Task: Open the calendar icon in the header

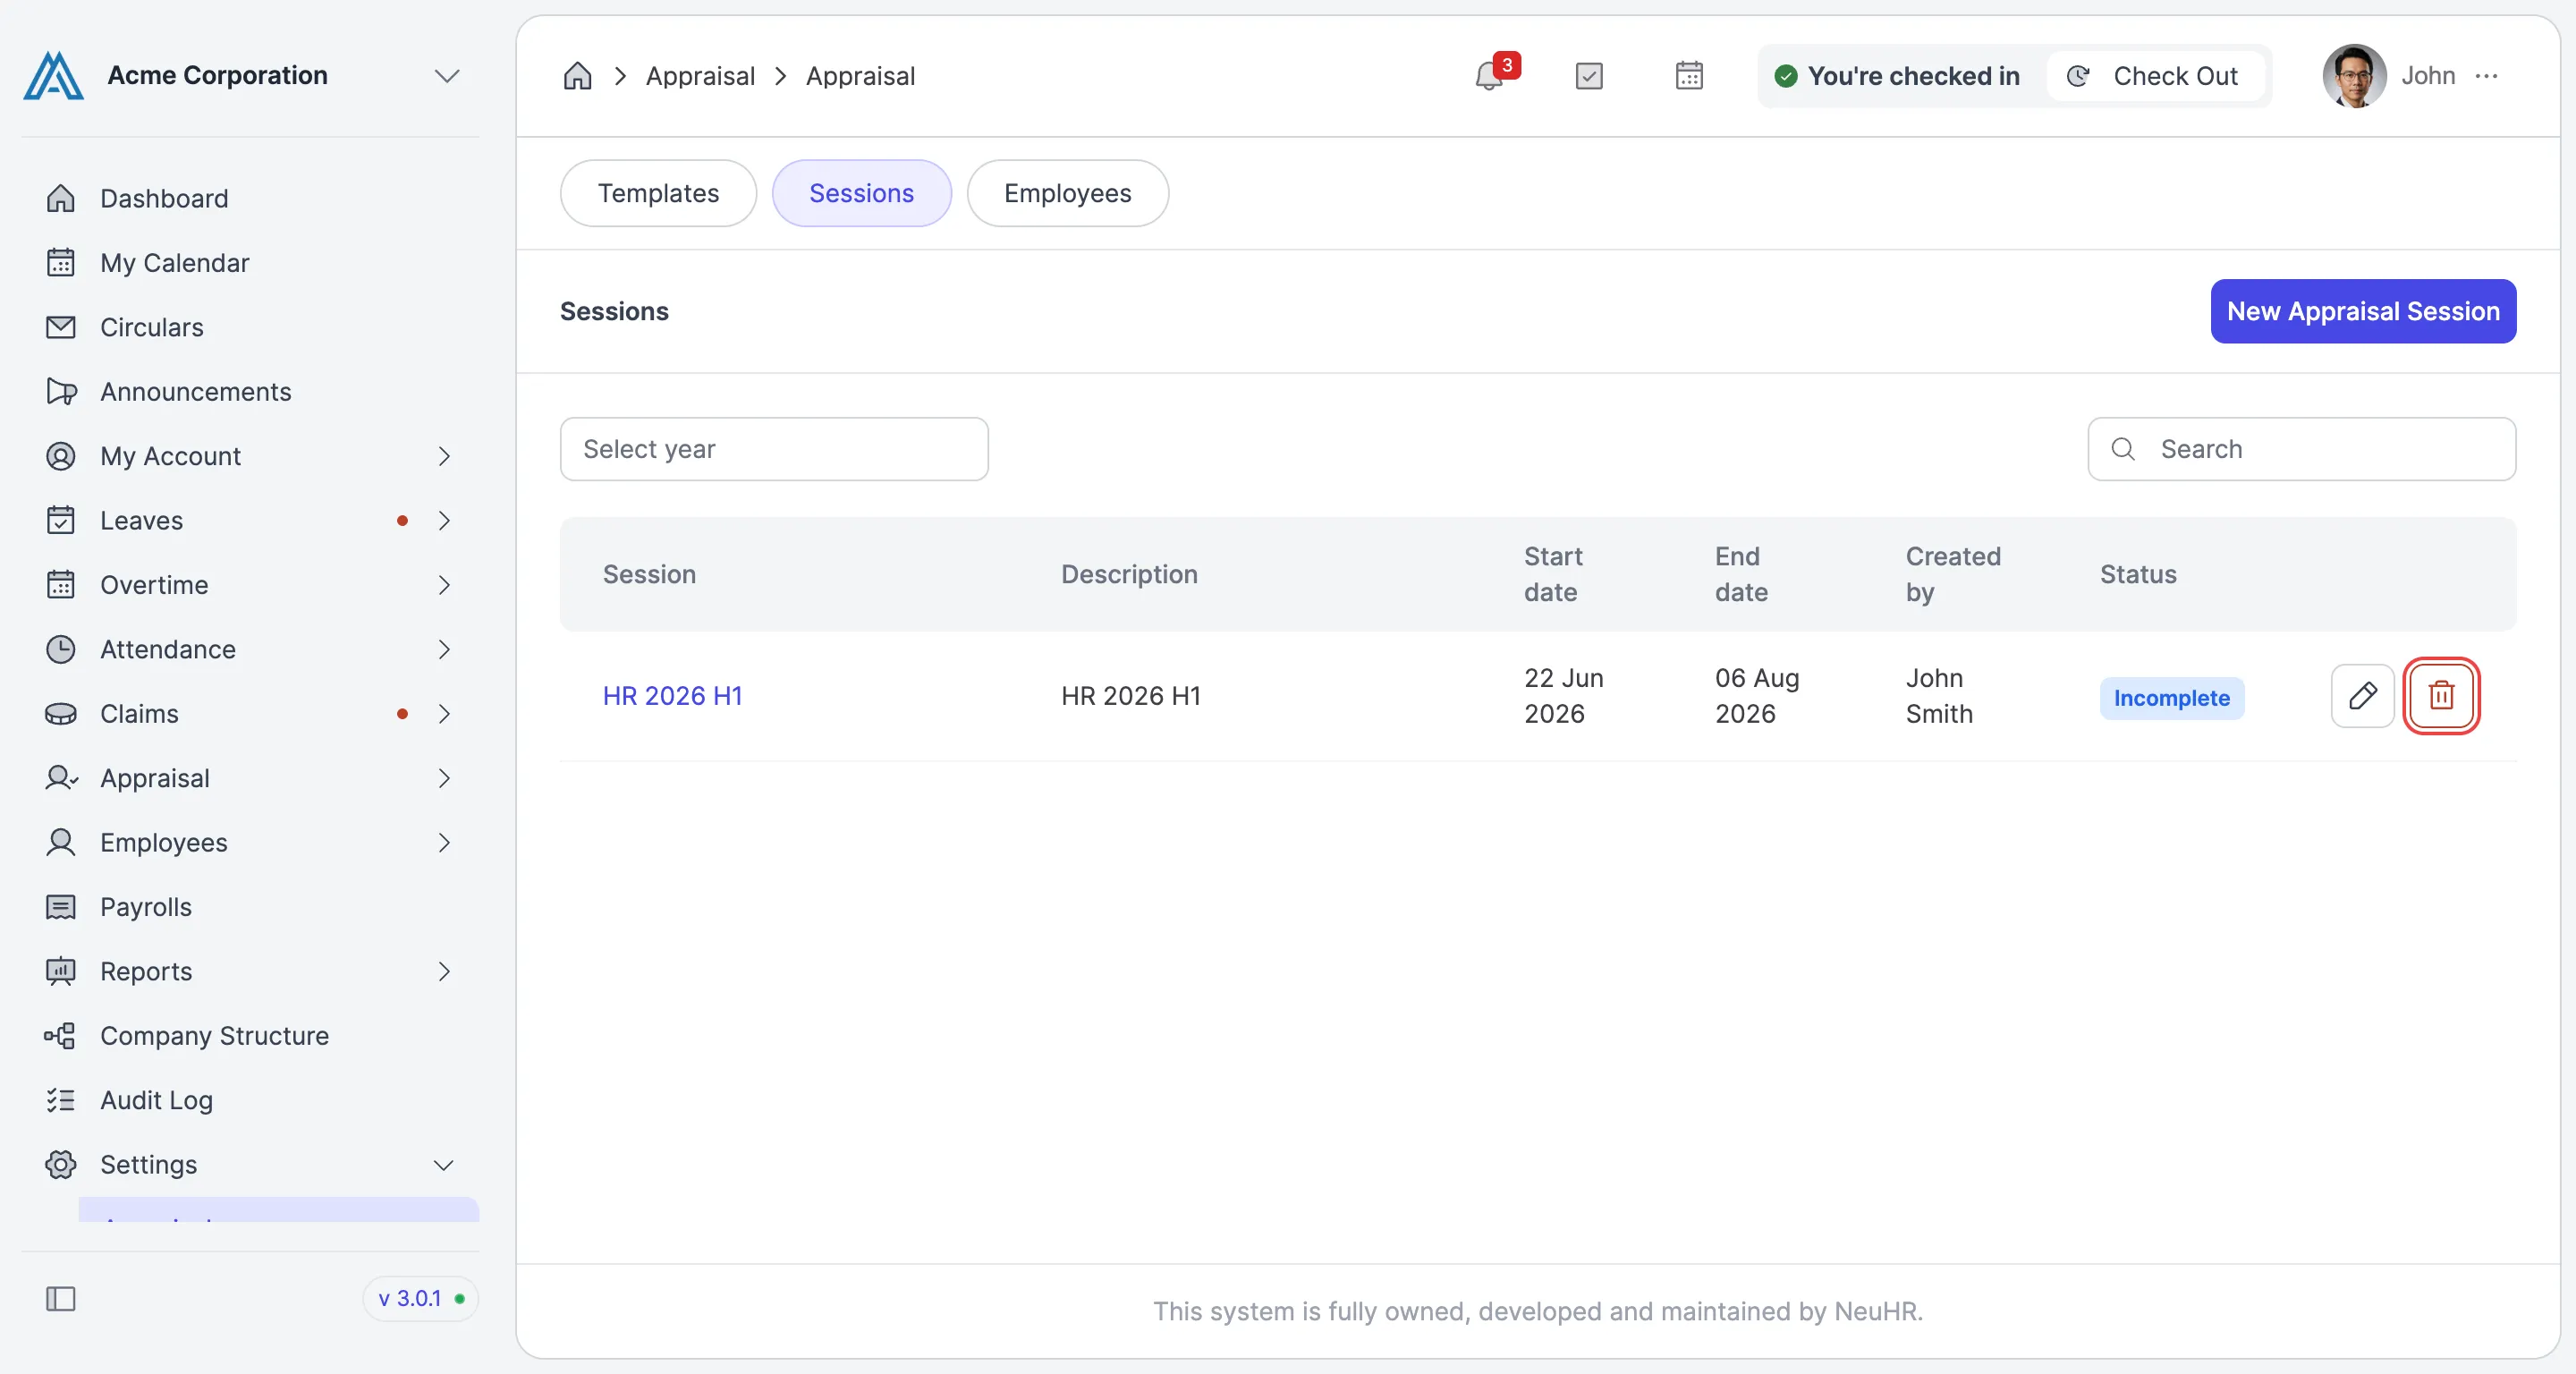Action: click(x=1689, y=76)
